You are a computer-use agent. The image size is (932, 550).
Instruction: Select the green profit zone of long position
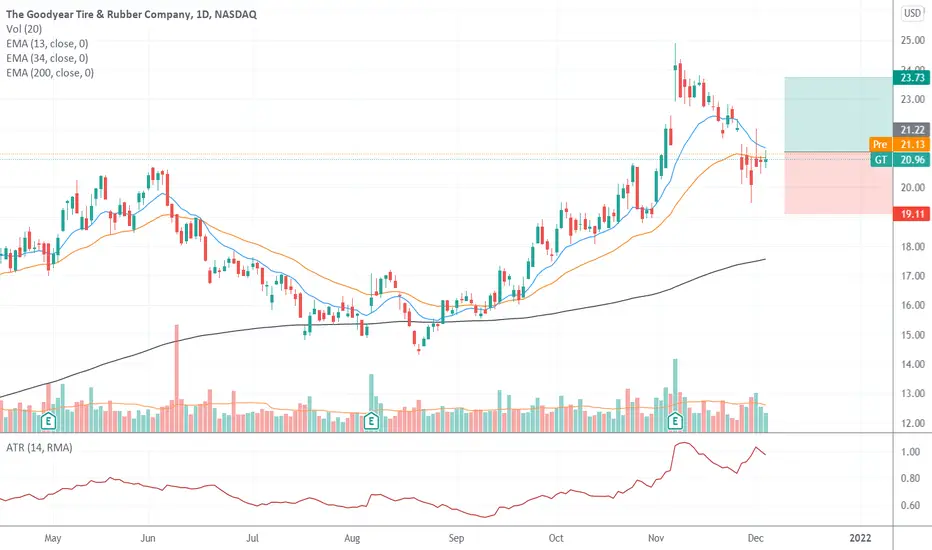tap(838, 114)
